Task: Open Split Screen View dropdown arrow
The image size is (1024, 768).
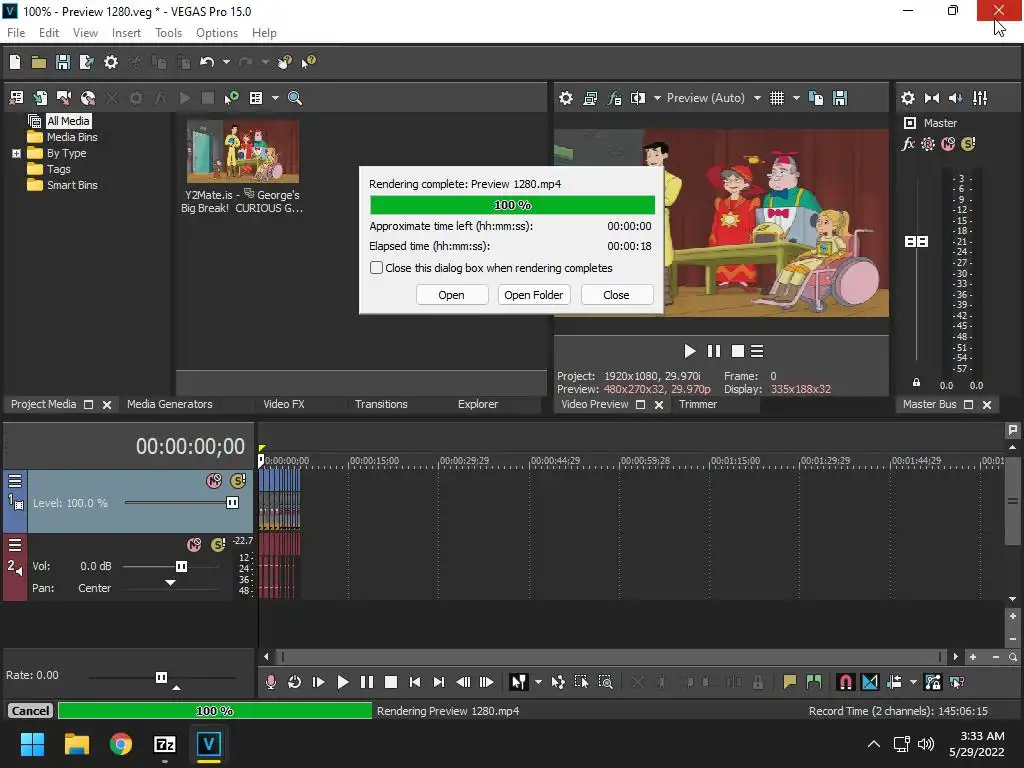Action: point(657,98)
